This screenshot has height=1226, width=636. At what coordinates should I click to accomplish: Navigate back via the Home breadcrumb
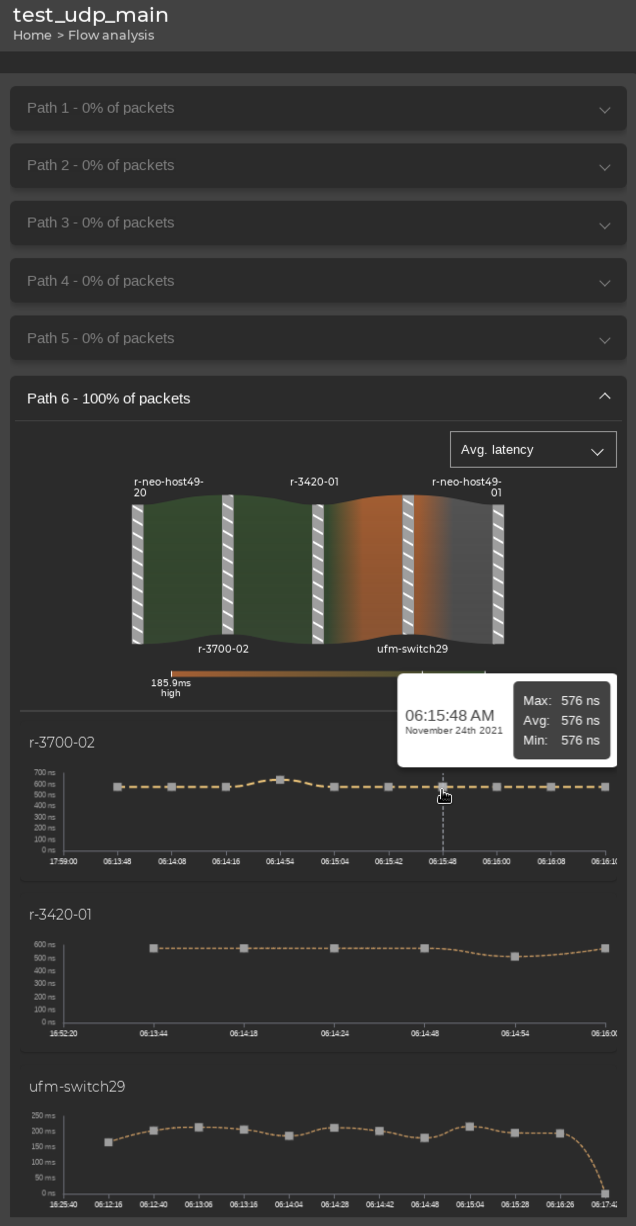31,35
